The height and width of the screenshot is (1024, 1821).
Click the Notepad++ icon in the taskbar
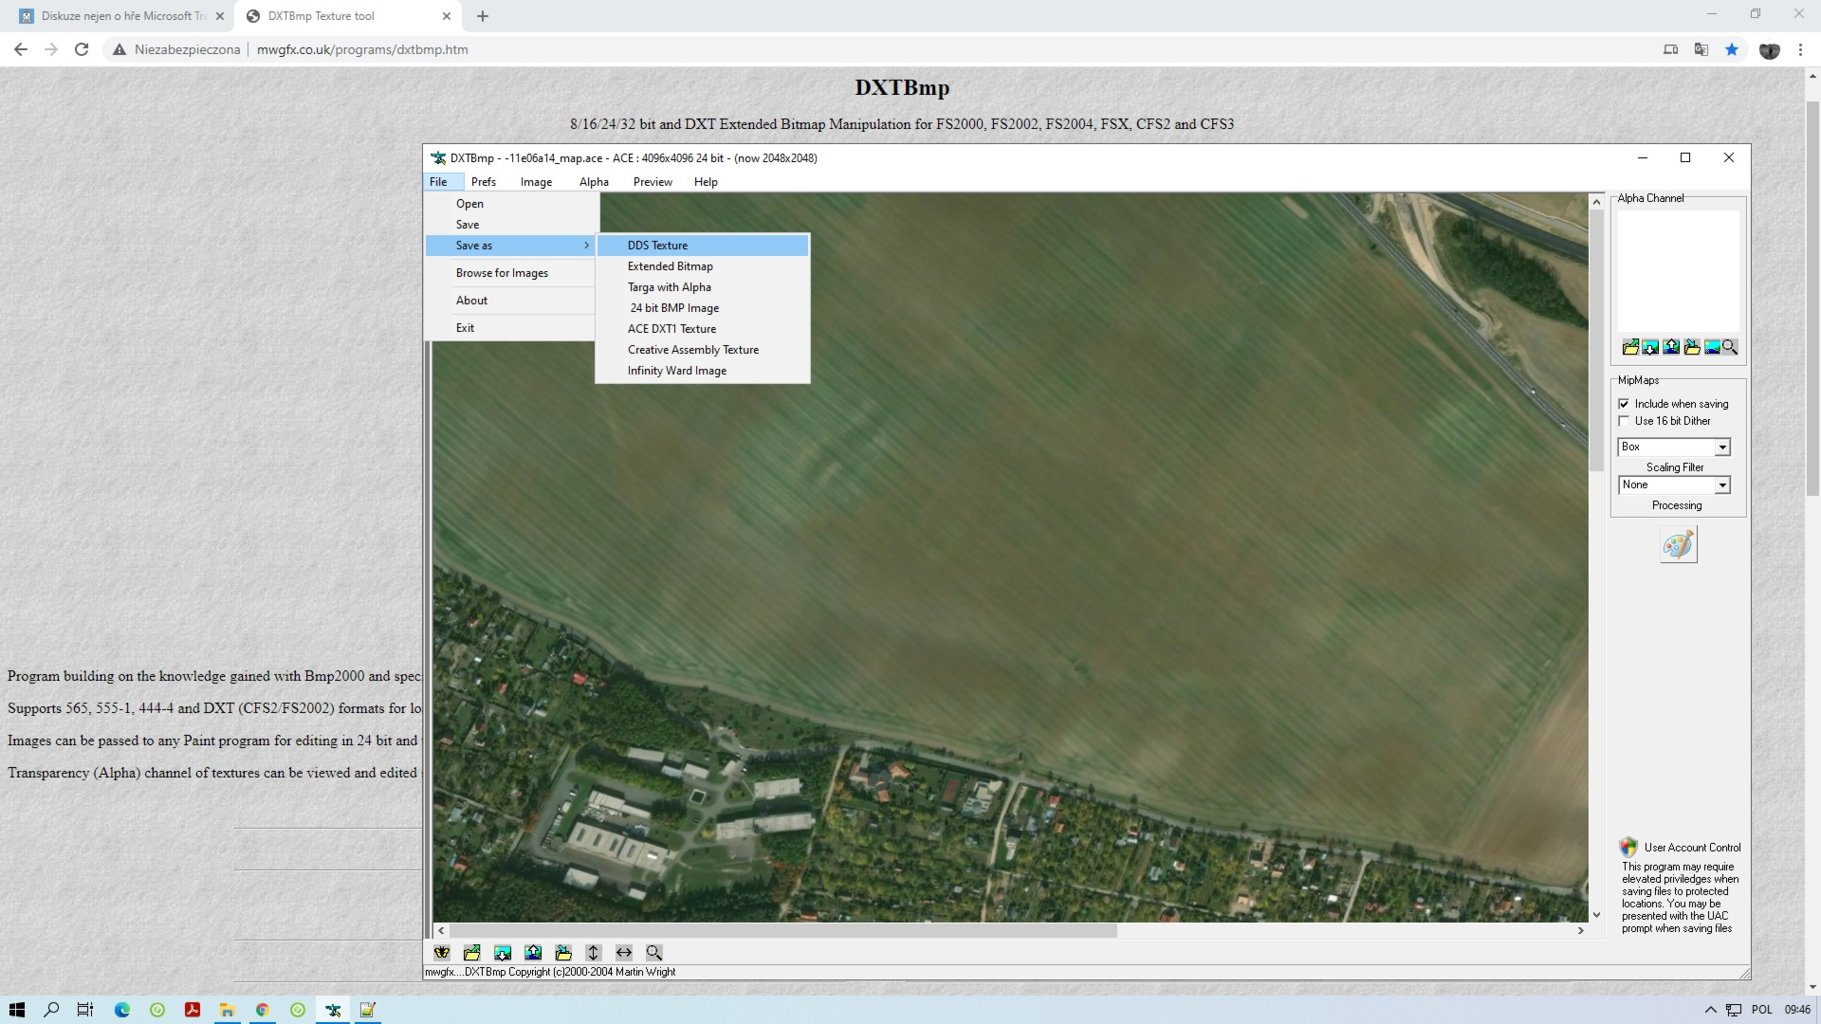pos(368,1010)
